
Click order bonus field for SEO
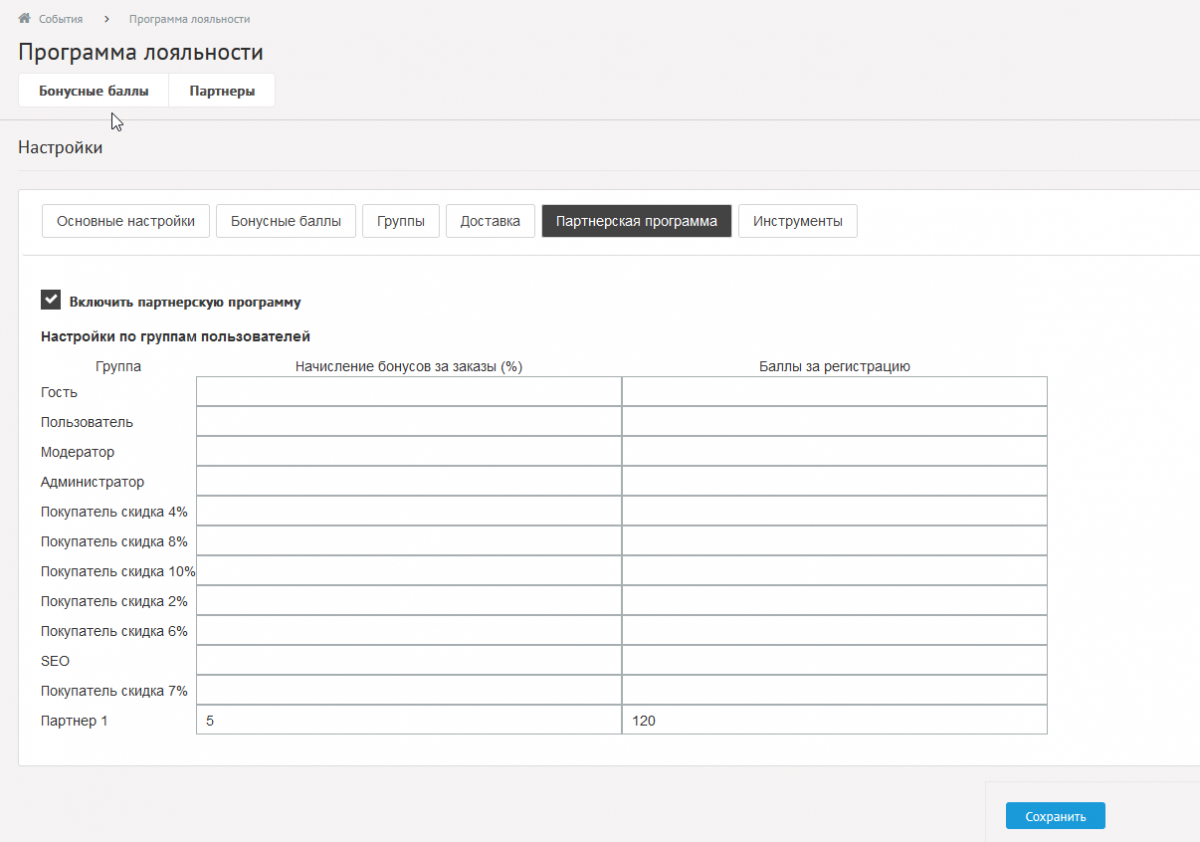coord(408,661)
